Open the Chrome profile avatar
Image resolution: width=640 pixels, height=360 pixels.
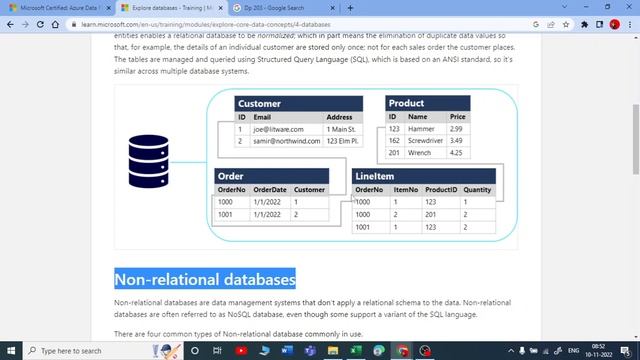pos(615,24)
